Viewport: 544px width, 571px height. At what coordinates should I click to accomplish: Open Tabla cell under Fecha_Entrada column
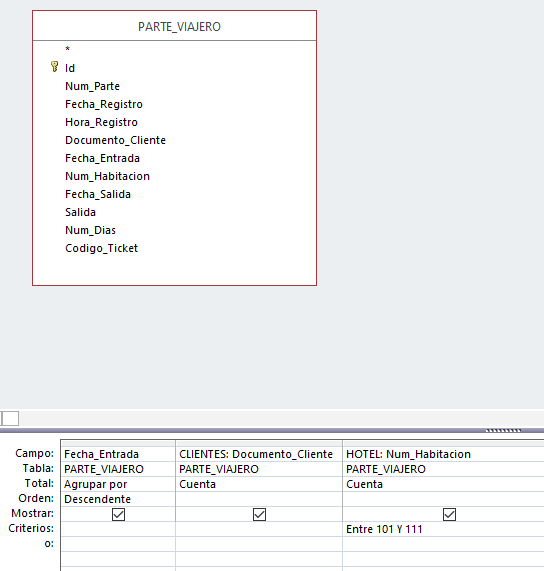pyautogui.click(x=118, y=469)
